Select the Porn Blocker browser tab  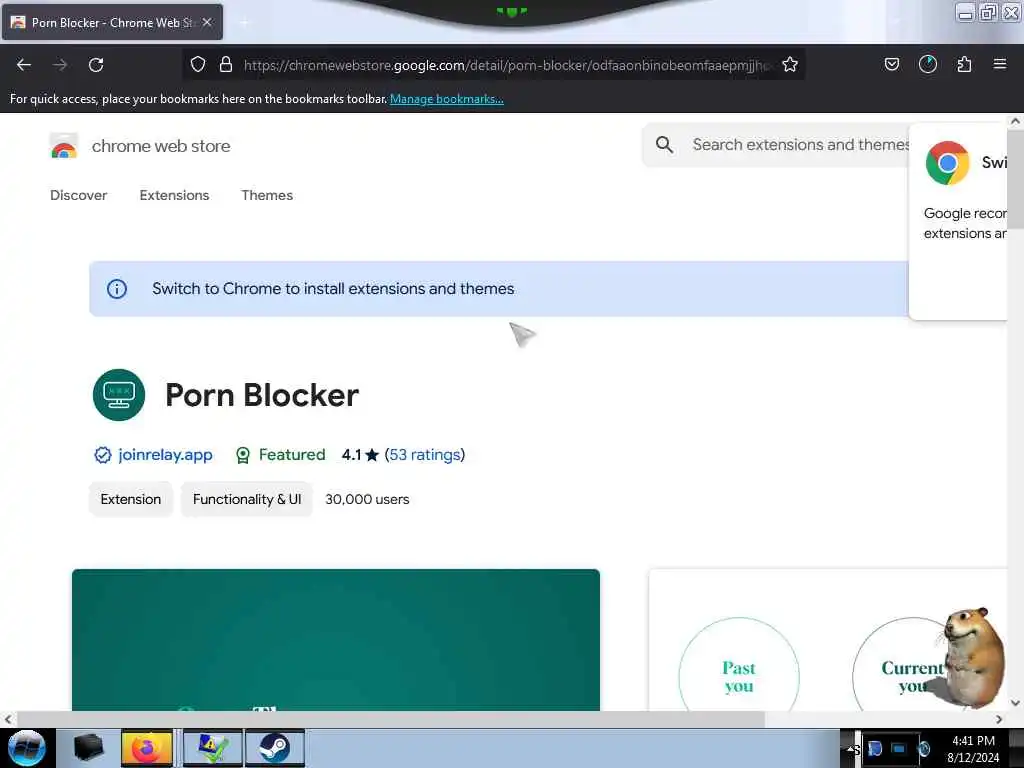(112, 22)
